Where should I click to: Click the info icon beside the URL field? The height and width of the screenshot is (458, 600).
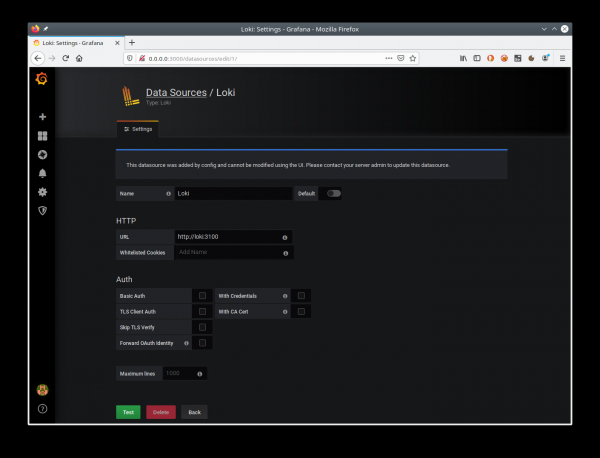[x=285, y=237]
